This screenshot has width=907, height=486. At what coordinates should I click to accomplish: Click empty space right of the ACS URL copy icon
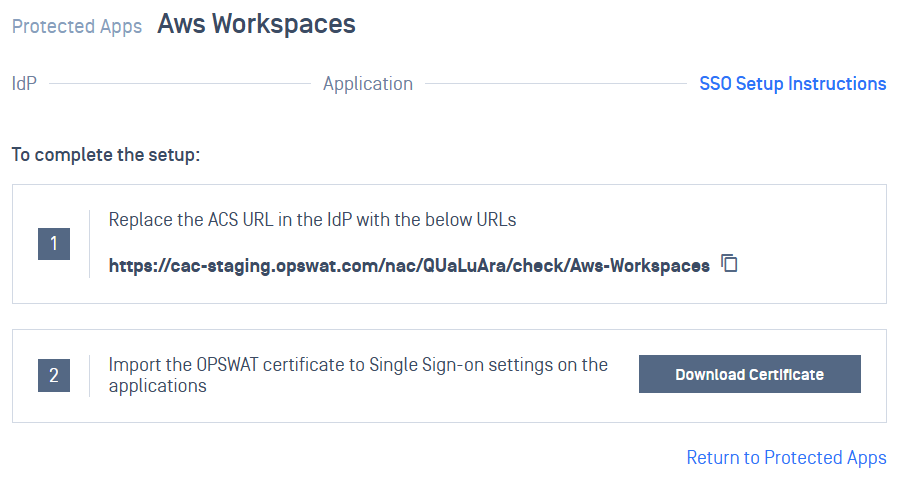coord(810,264)
